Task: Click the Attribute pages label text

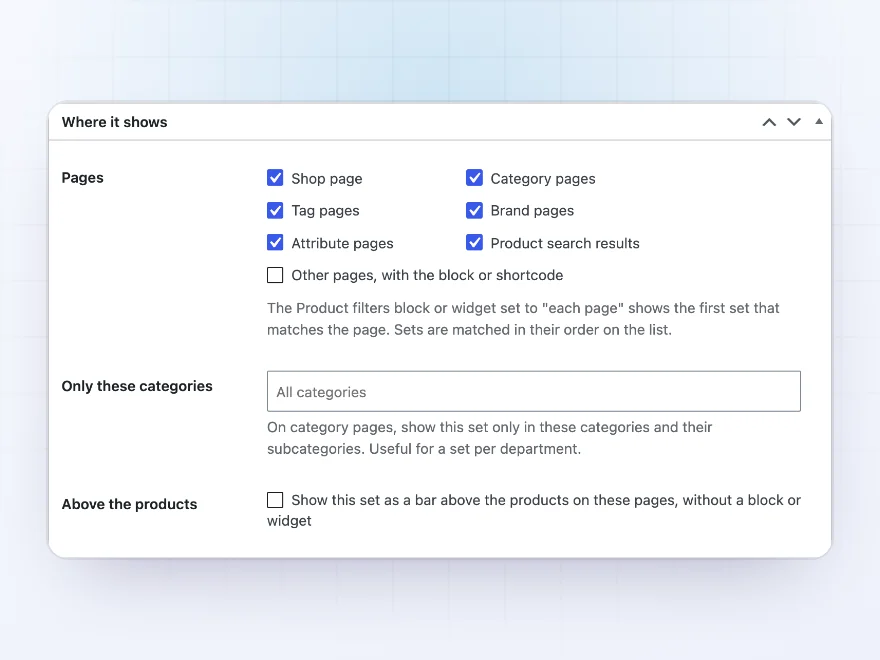Action: (x=342, y=244)
